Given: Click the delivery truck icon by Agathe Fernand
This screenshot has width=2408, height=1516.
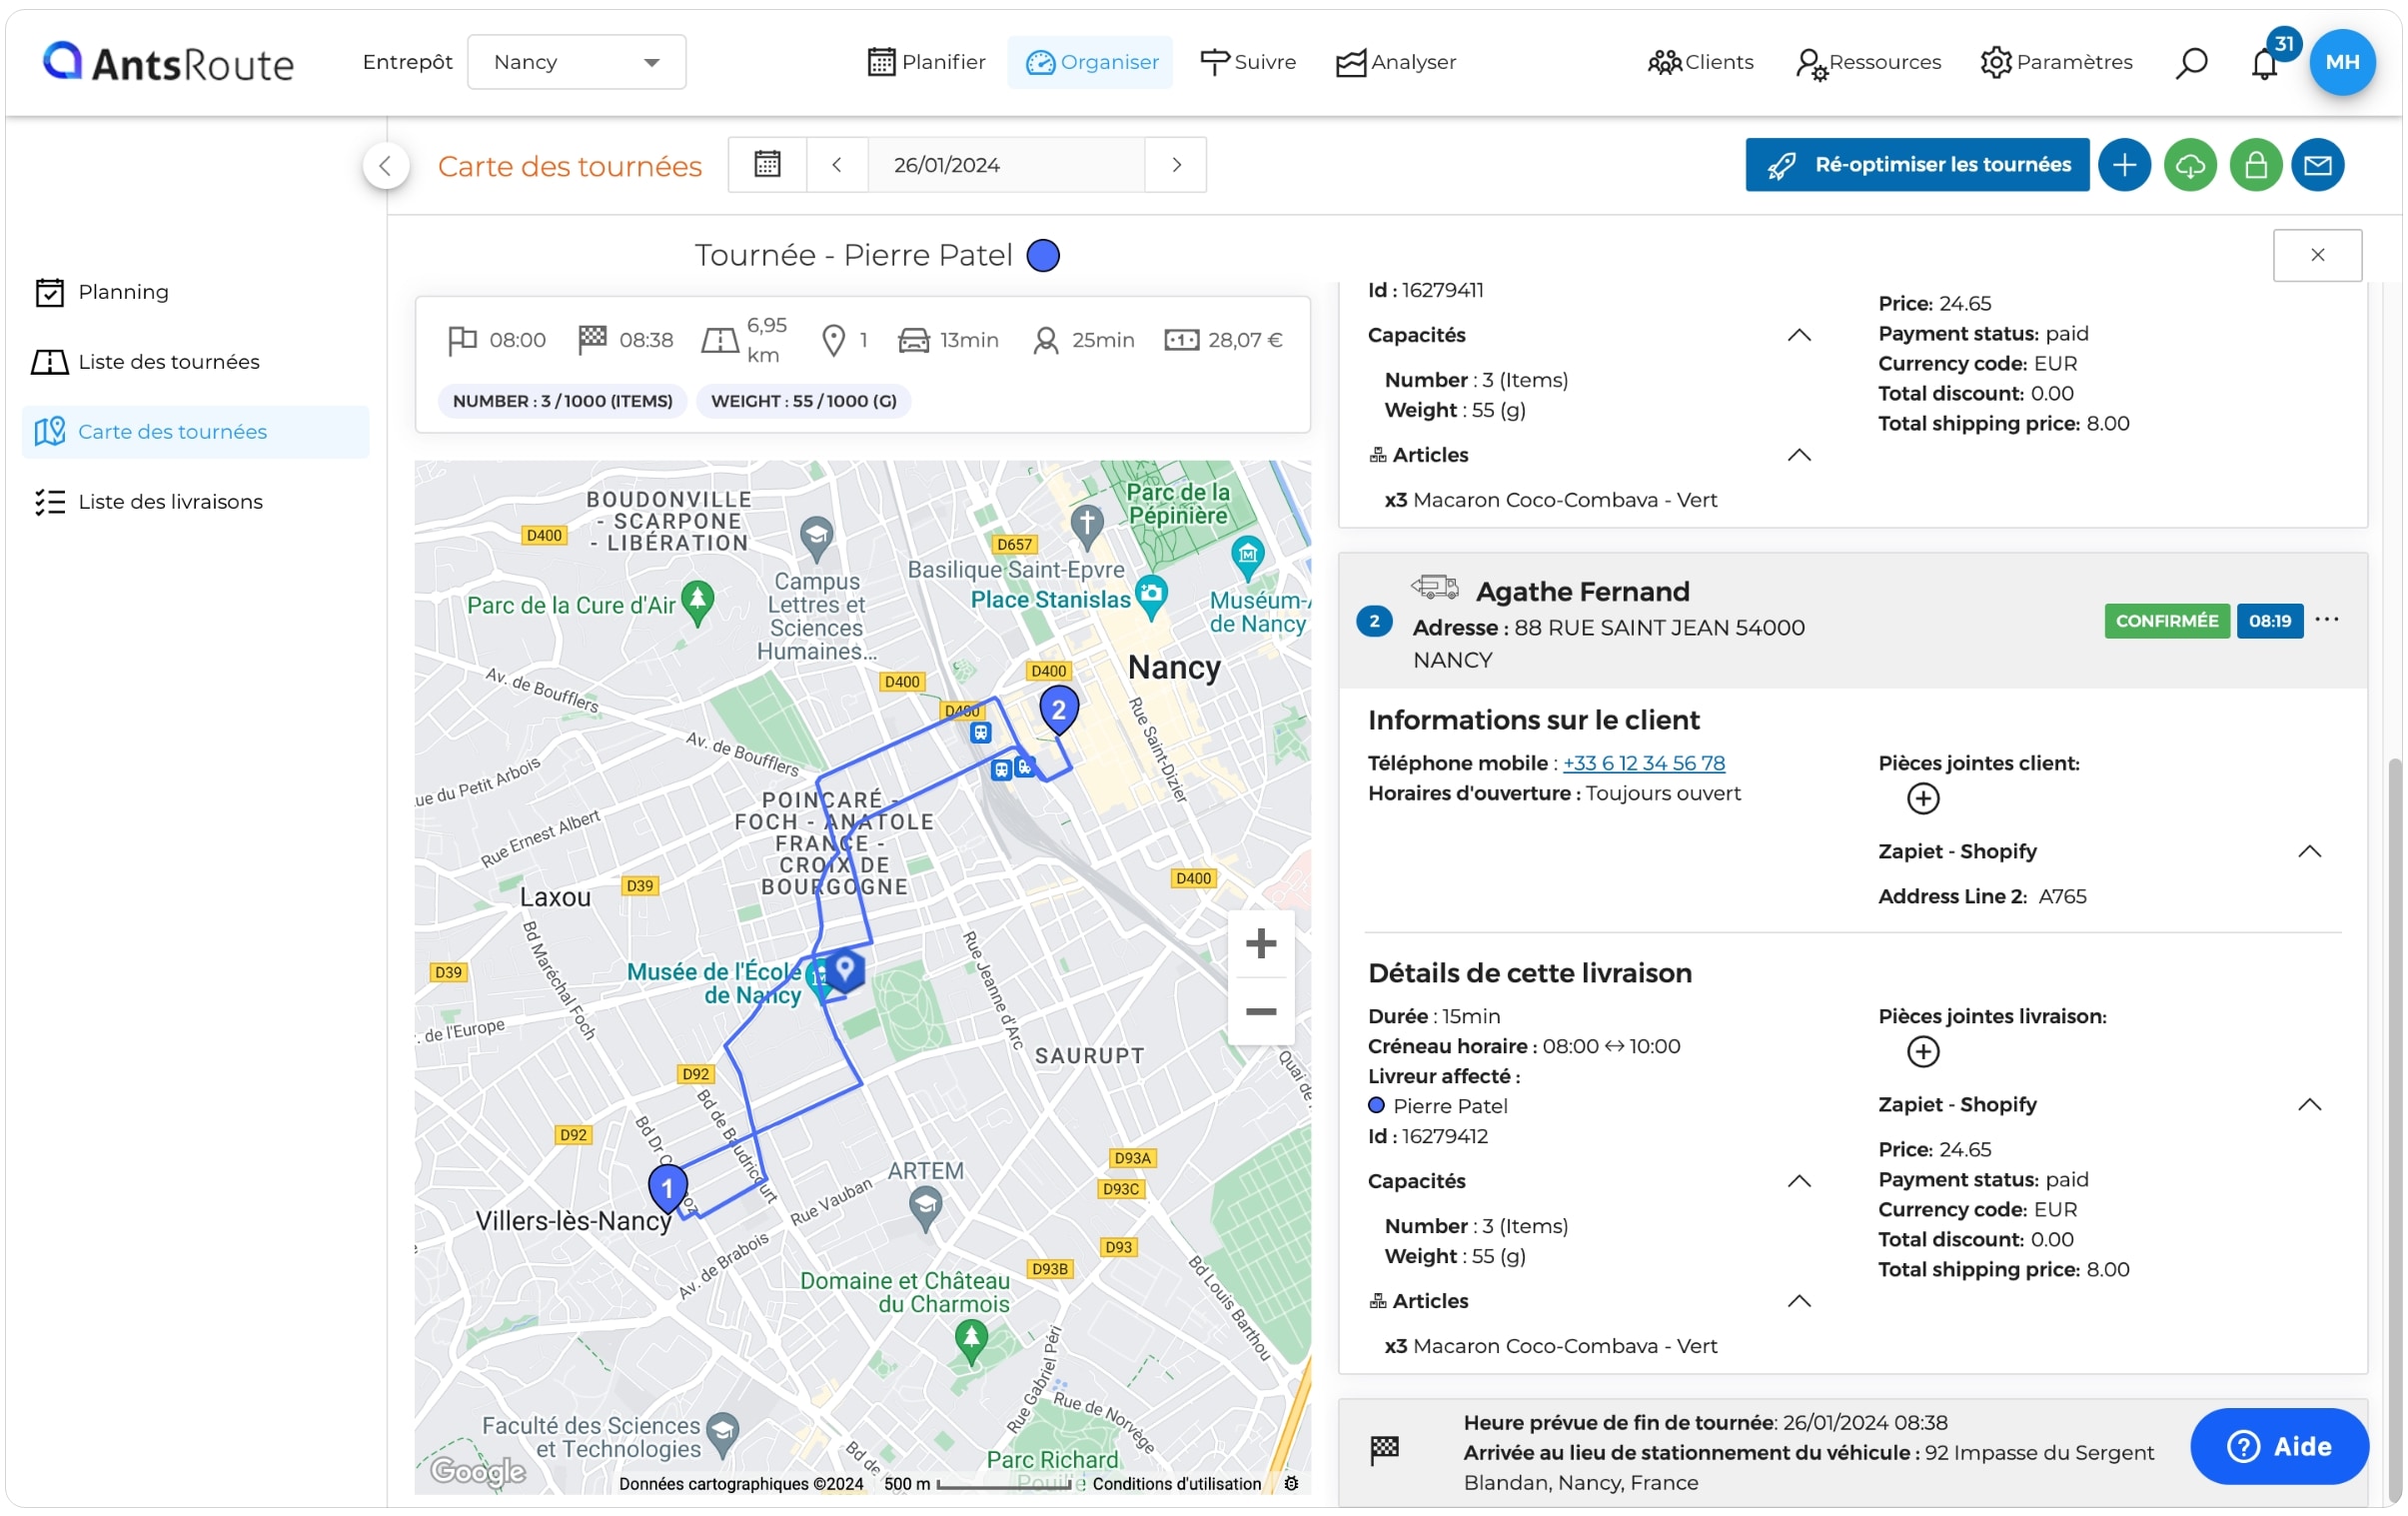Looking at the screenshot, I should click(x=1434, y=587).
